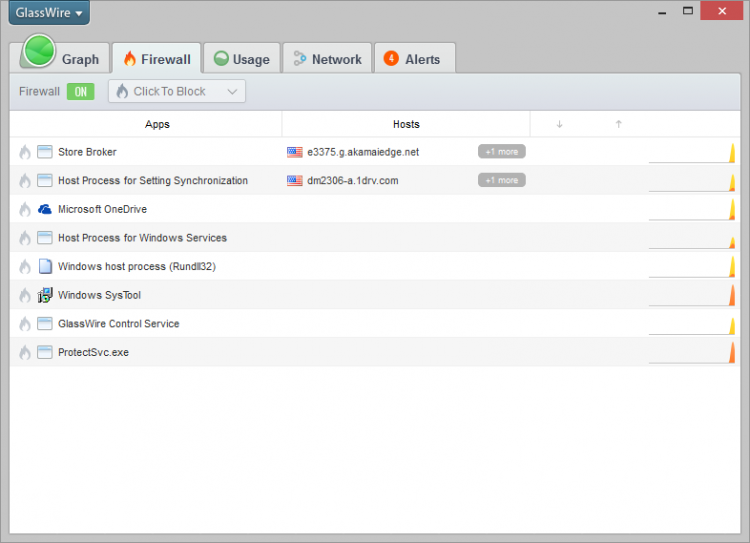750x543 pixels.
Task: Click the Windows SysTool app icon
Action: [44, 295]
